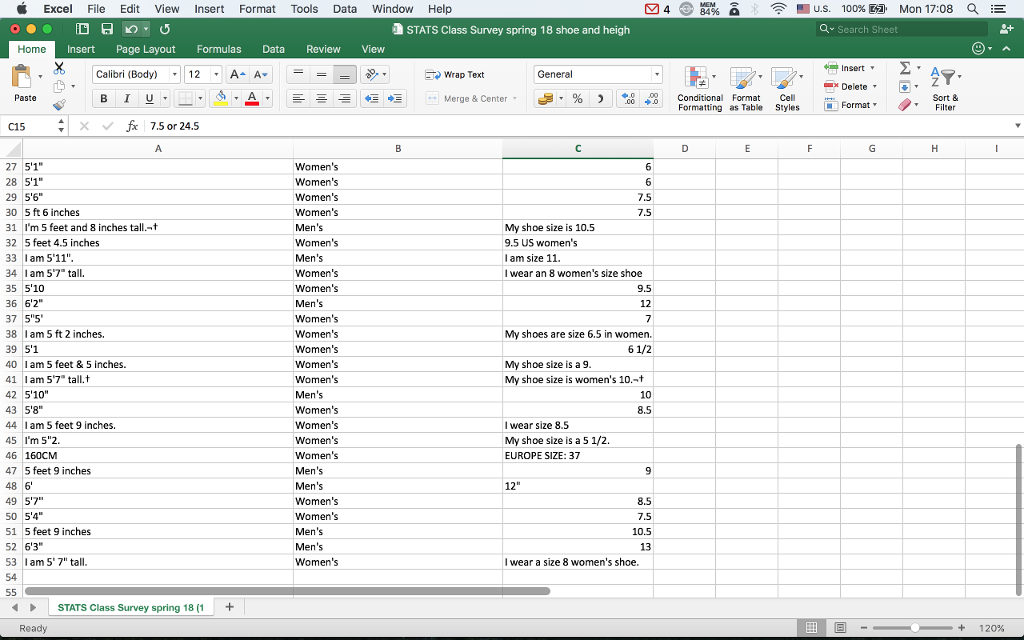Image resolution: width=1024 pixels, height=640 pixels.
Task: Open Format as Table gallery
Action: 746,88
